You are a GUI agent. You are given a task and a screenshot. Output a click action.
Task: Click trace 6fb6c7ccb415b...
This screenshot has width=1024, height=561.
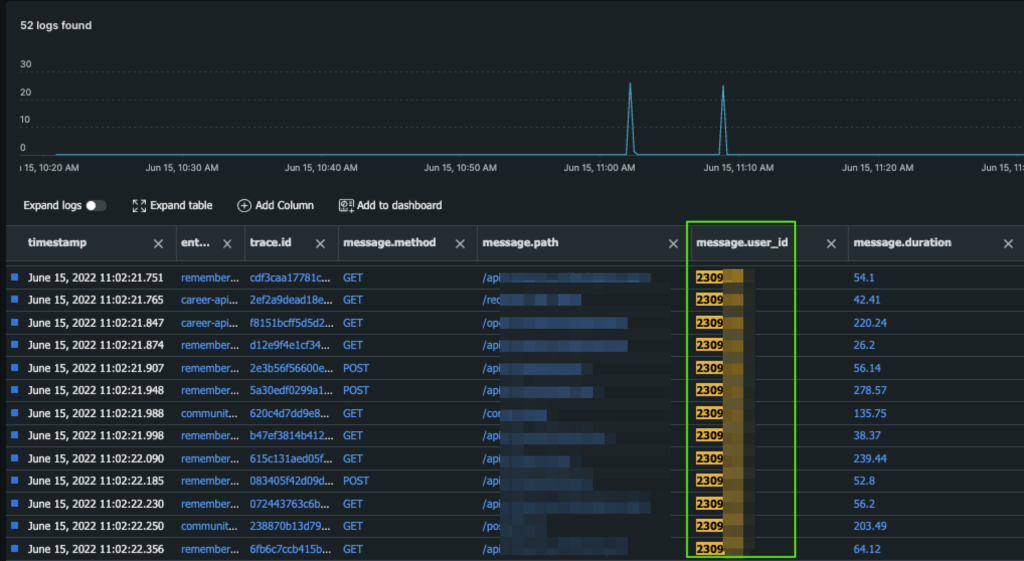coord(290,549)
